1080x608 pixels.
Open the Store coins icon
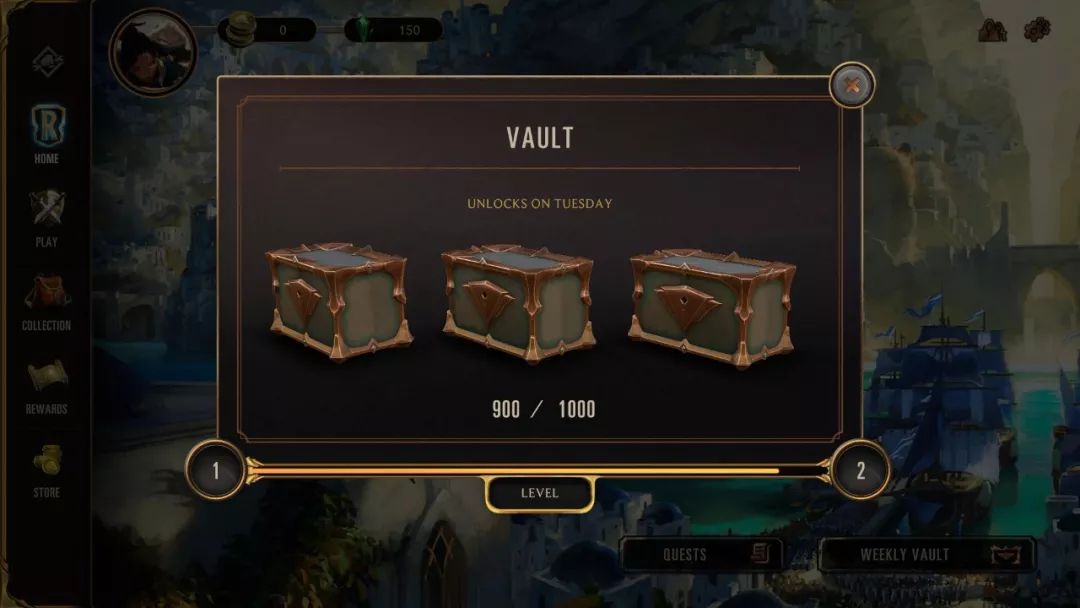coord(47,461)
